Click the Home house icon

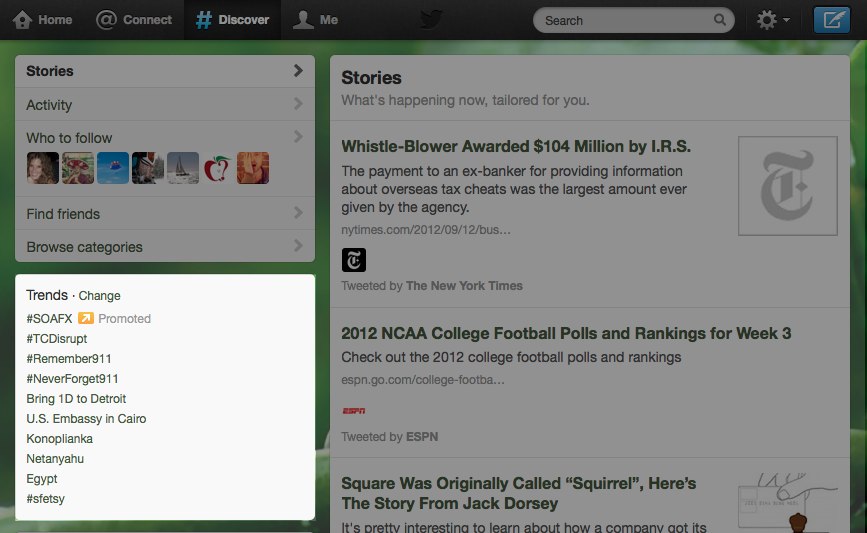point(23,20)
